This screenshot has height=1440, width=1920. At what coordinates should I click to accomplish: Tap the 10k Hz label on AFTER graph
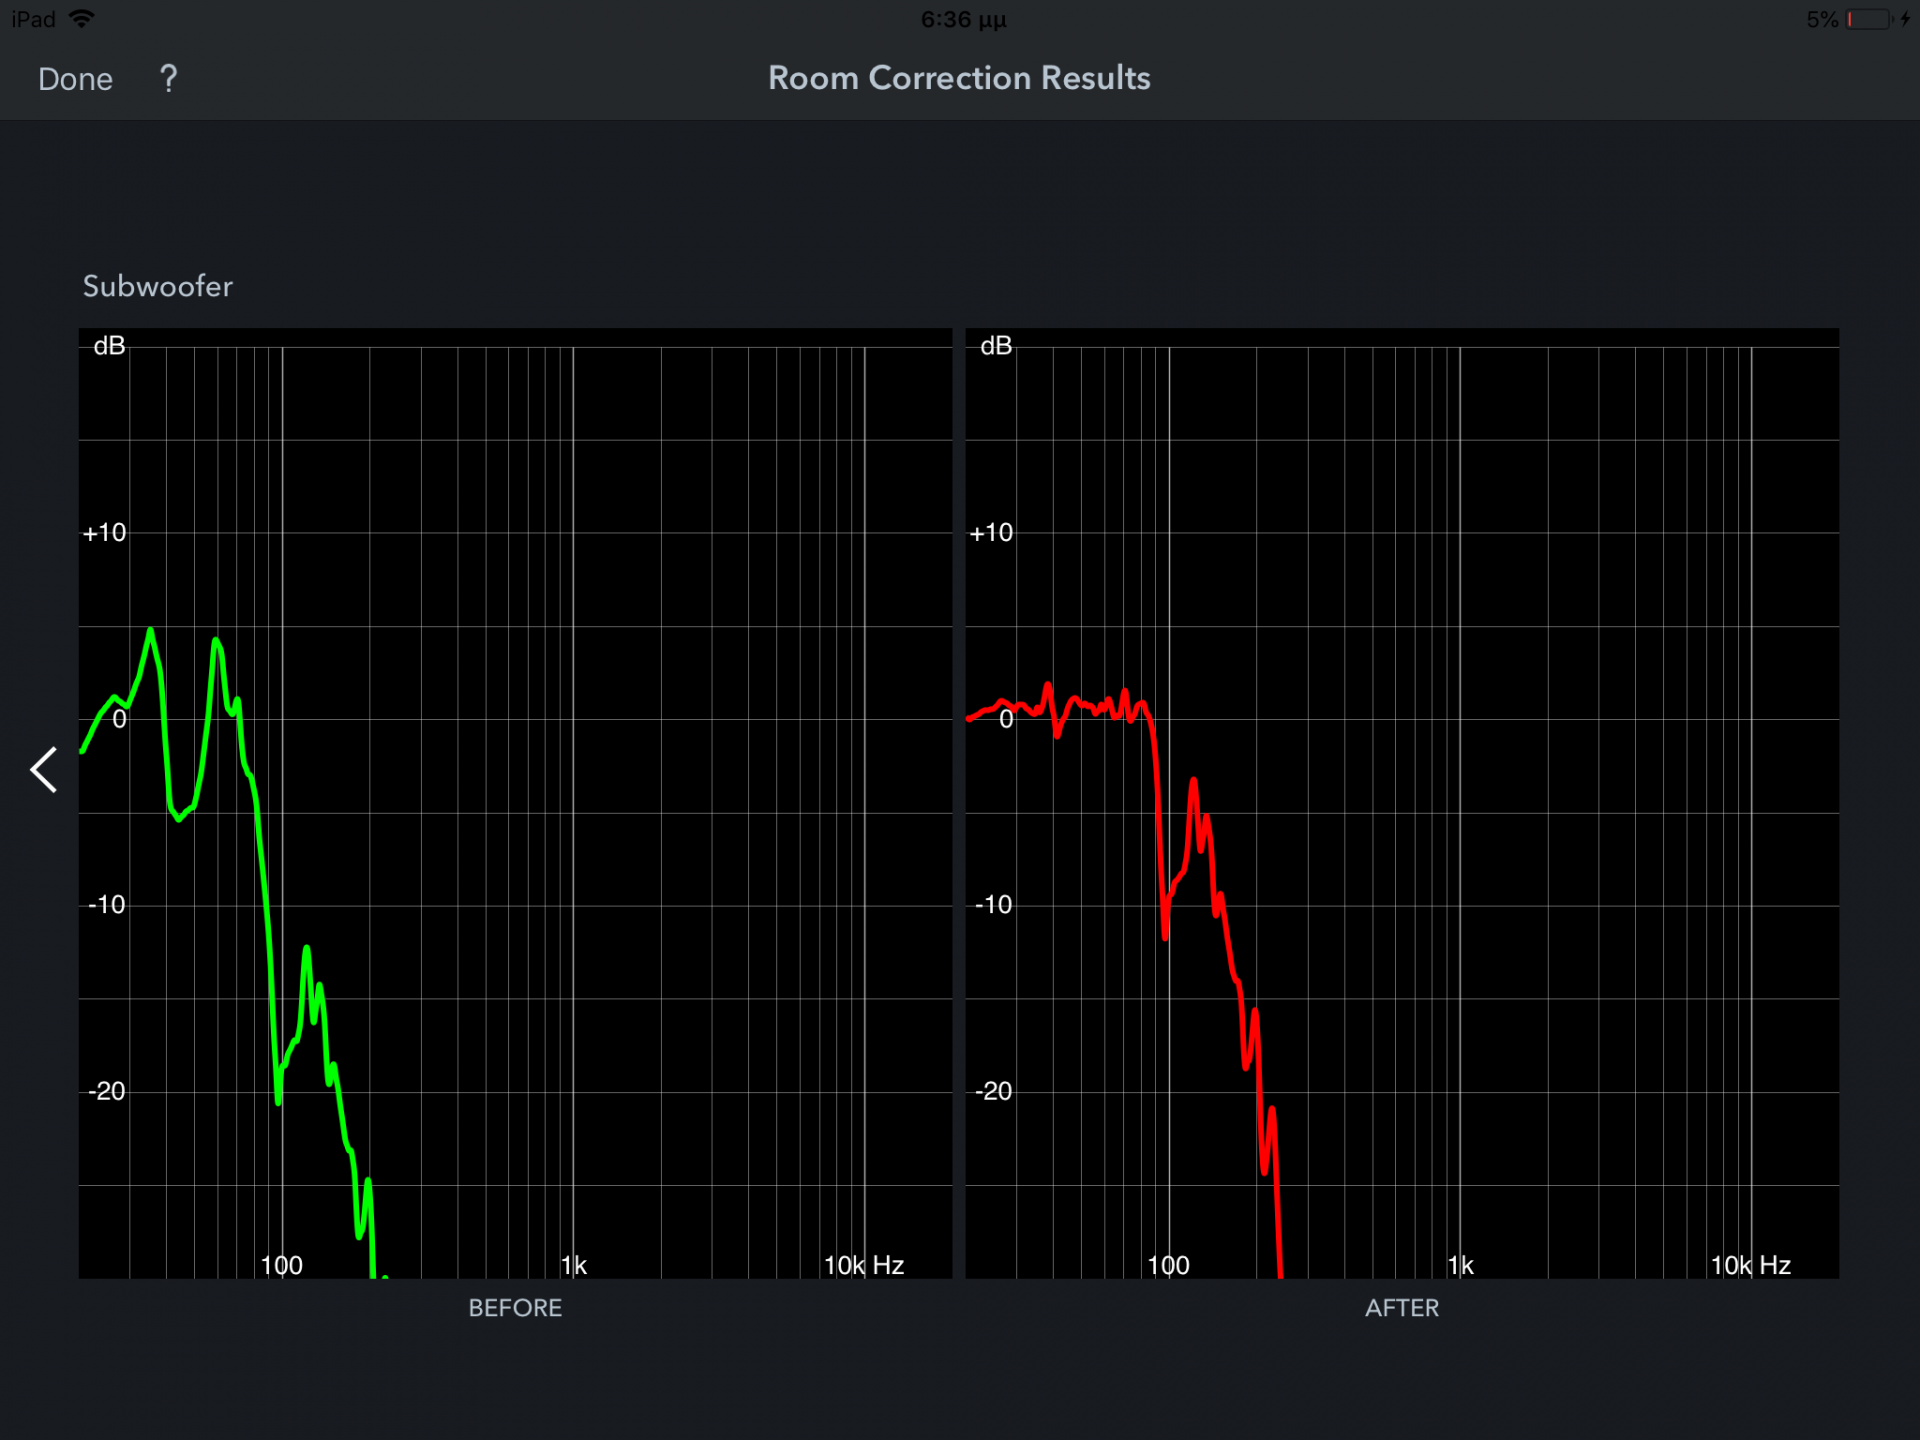[1750, 1265]
